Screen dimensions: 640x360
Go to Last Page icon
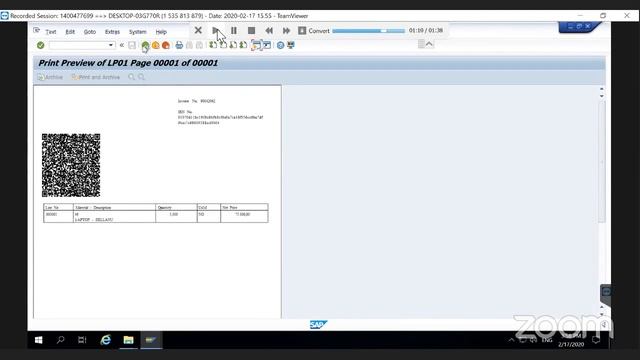[x=243, y=45]
